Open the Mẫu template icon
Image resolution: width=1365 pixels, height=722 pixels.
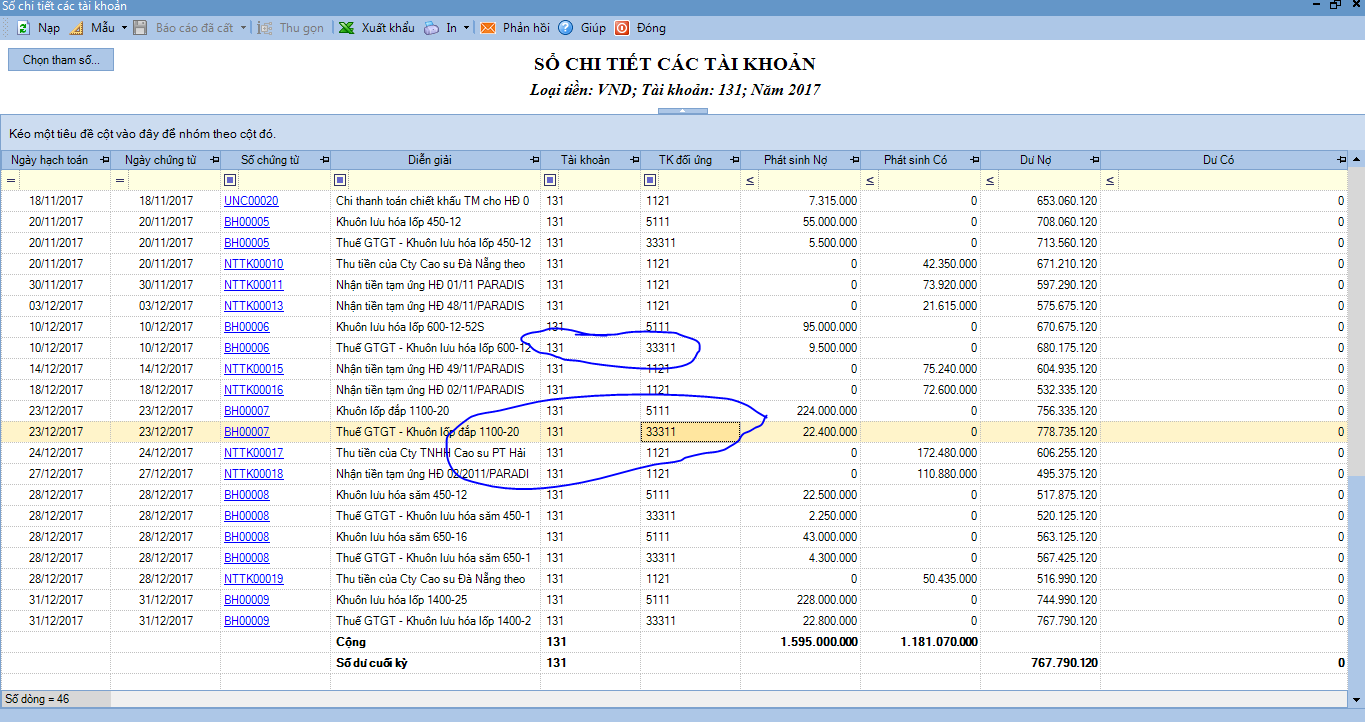(76, 28)
